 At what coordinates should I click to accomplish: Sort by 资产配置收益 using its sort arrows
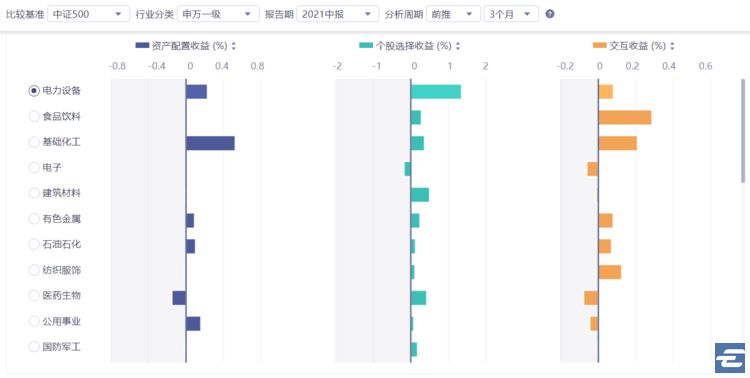(x=233, y=46)
